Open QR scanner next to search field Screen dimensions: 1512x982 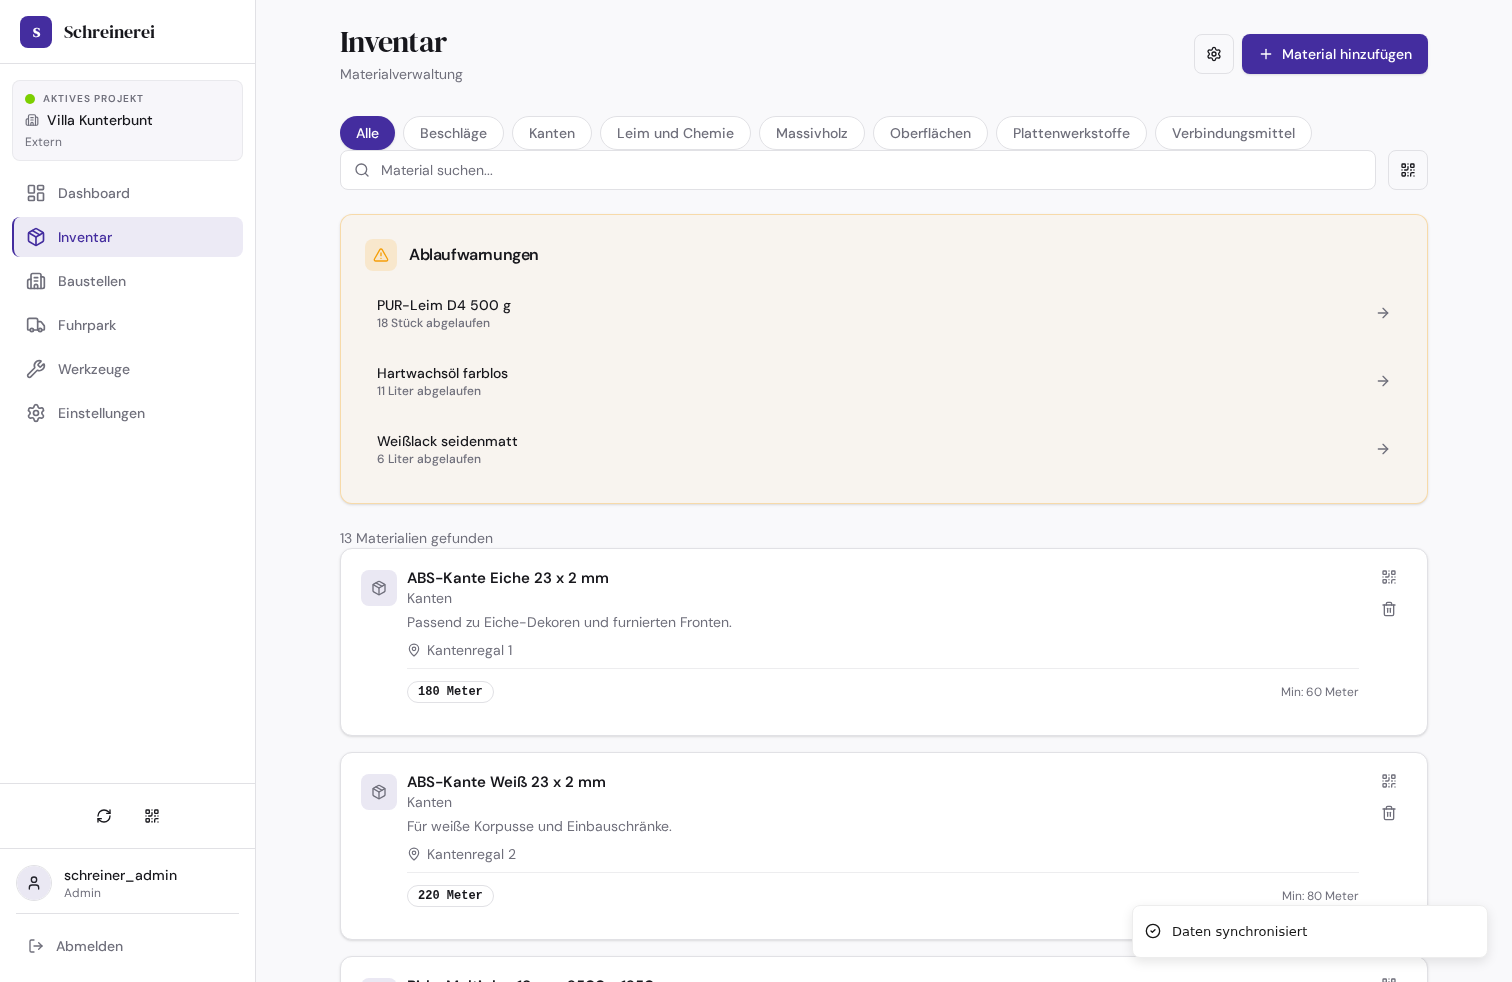pos(1407,170)
